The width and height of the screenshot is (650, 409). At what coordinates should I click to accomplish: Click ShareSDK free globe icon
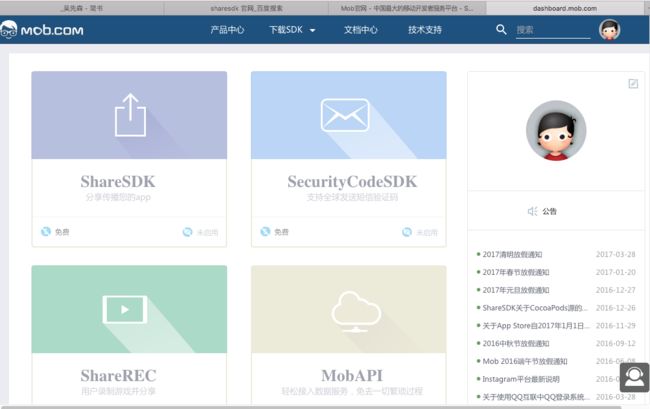pos(46,232)
